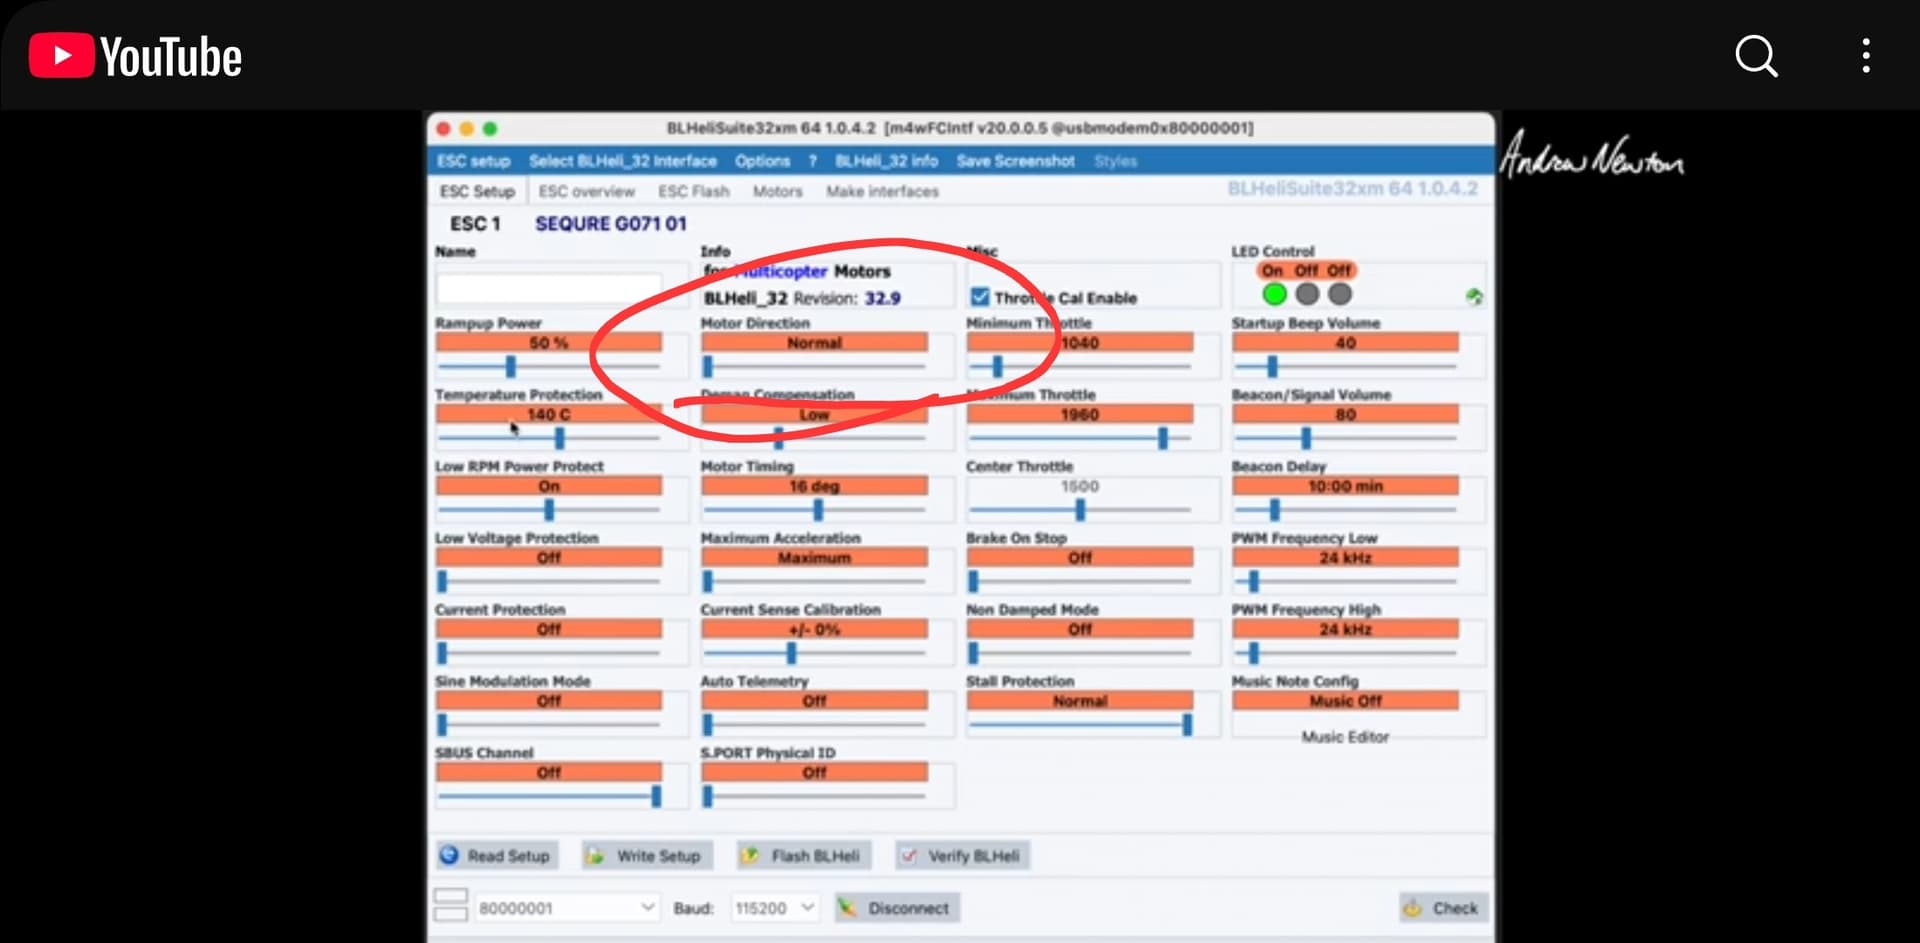Toggle Non Damped Mode Off value
This screenshot has width=1920, height=943.
click(x=1080, y=630)
